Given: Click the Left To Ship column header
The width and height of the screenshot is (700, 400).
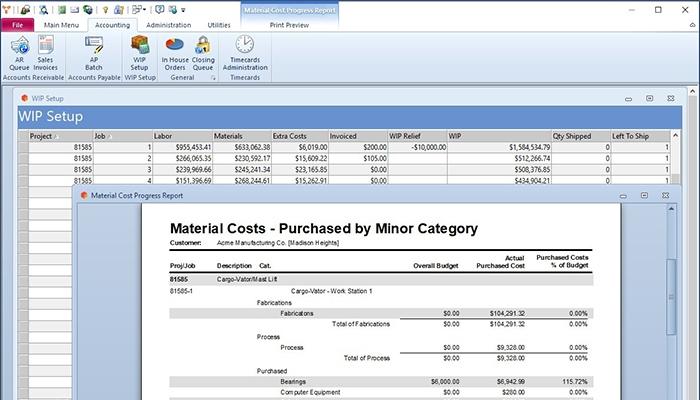Looking at the screenshot, I should 641,136.
